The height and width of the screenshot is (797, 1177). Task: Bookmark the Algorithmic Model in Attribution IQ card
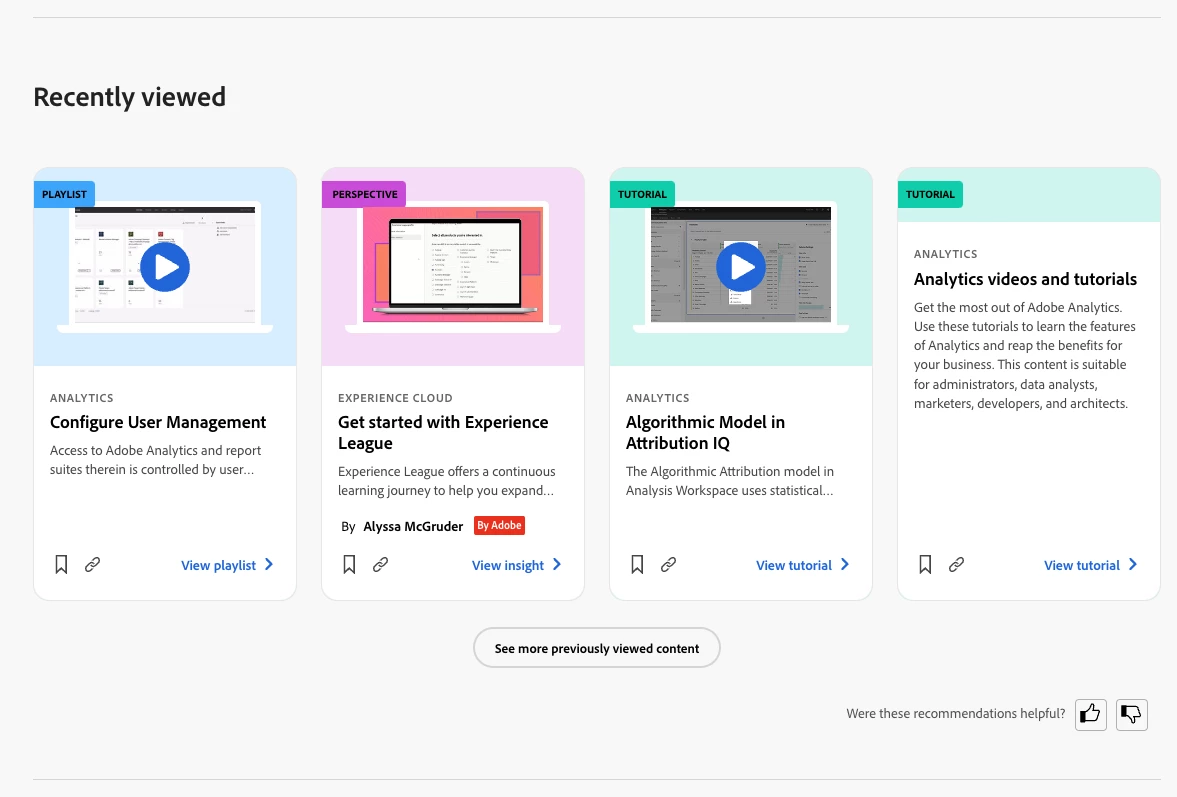637,564
